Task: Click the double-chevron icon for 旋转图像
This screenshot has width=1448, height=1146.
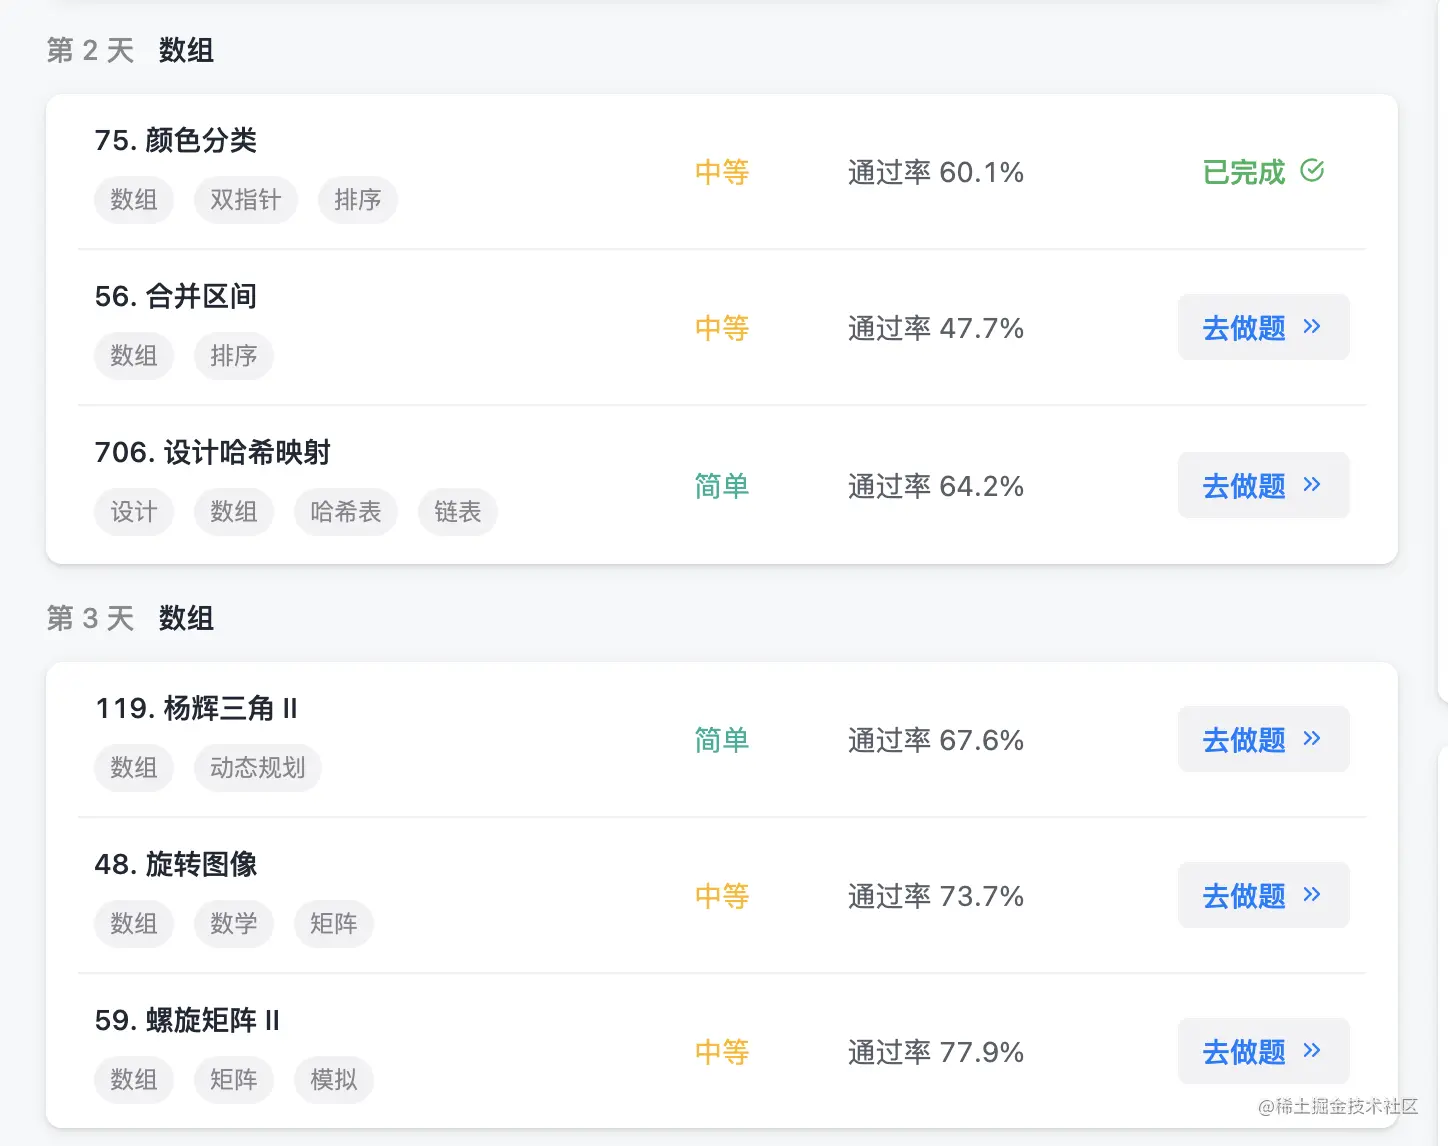Action: (x=1312, y=895)
